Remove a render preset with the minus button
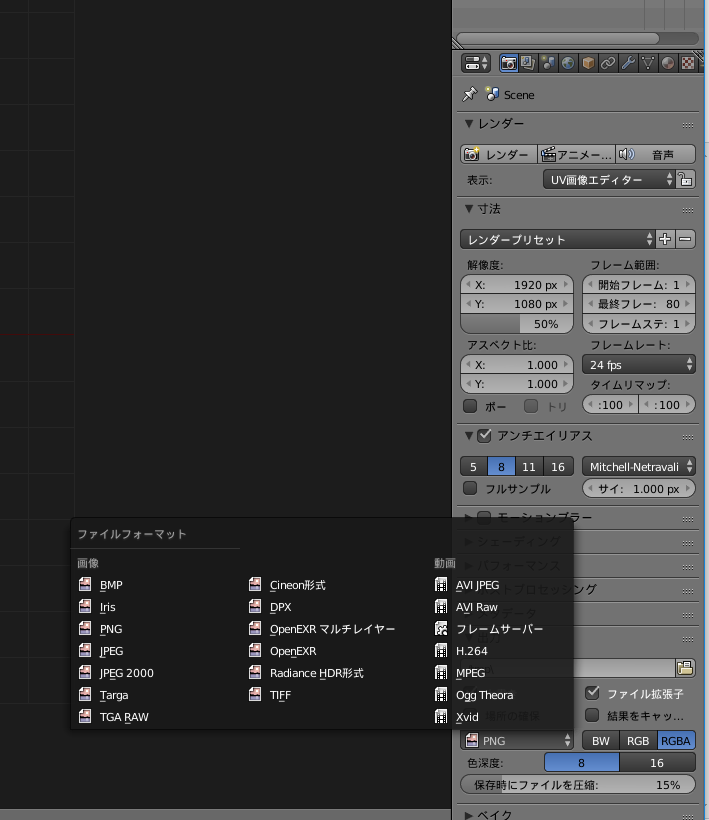The image size is (709, 820). click(x=685, y=240)
